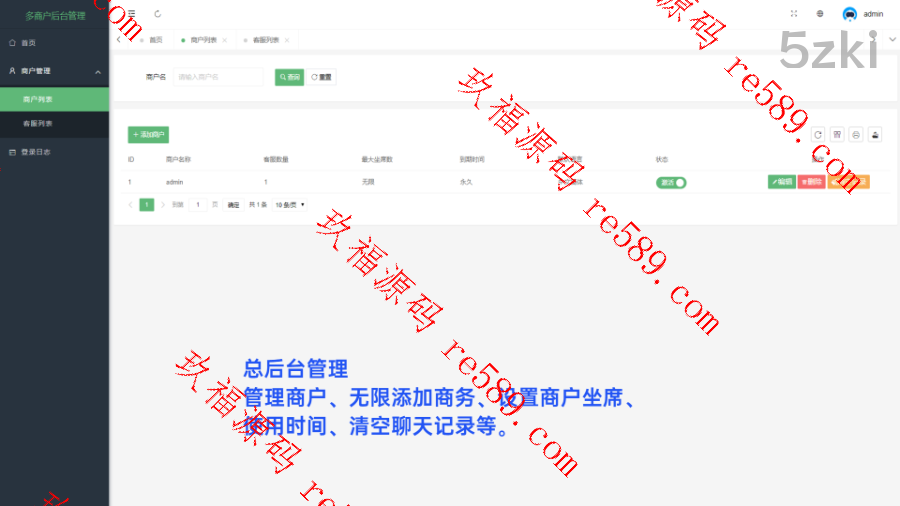Viewport: 900px width, 506px height.
Task: Open the 10条/页 page size dropdown
Action: (290, 204)
